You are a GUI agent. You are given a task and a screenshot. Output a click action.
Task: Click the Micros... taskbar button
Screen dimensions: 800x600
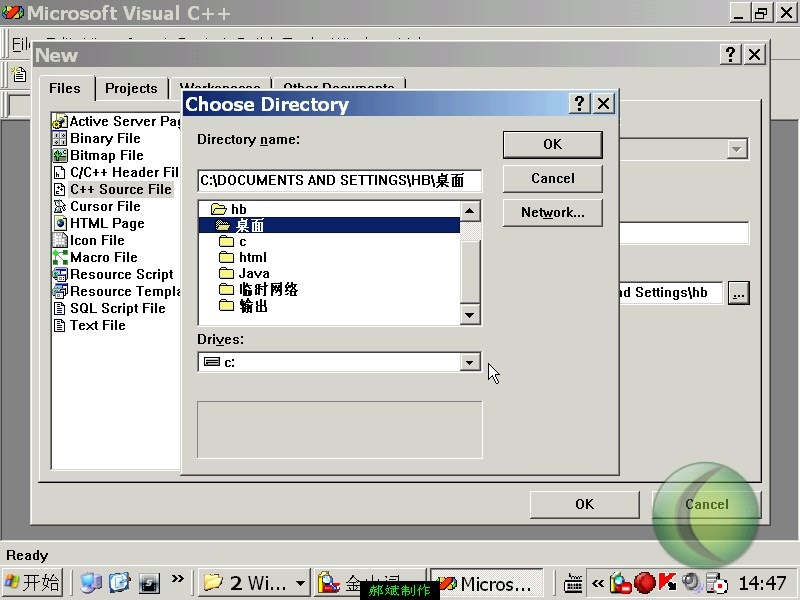point(486,583)
